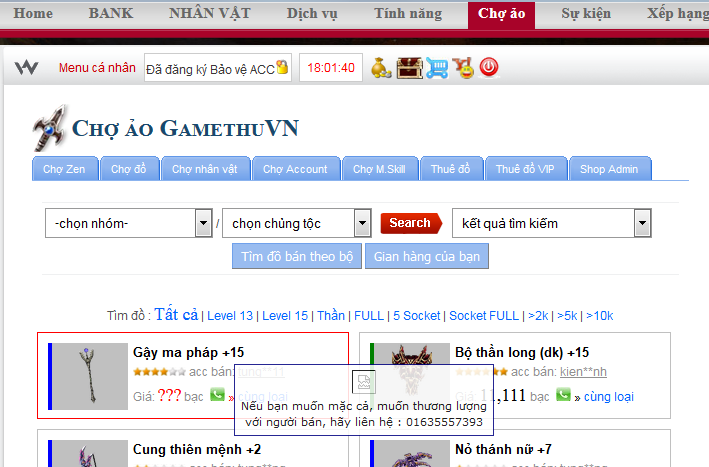Click the Gậy ma pháp star rating
709x467 pixels.
[x=159, y=372]
